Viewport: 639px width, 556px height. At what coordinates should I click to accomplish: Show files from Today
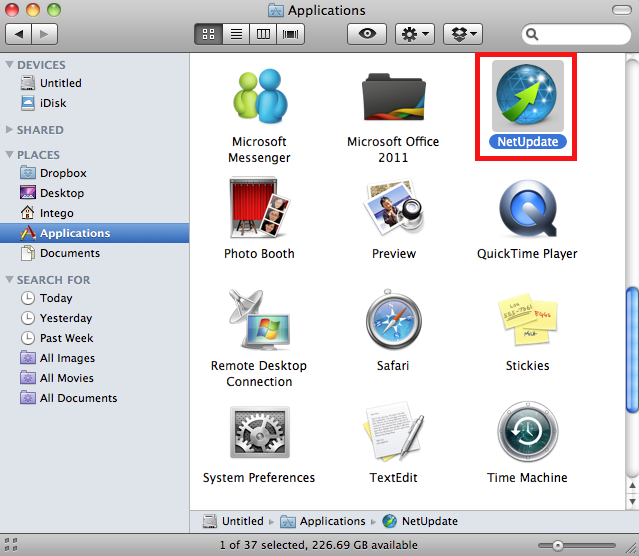(95, 298)
